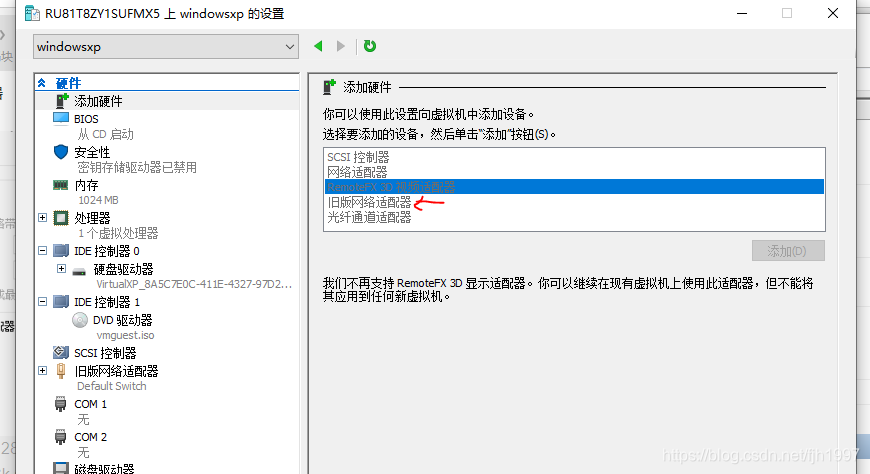Click 1 个虚拟处理器 text
Viewport: 870px width, 474px height.
[118, 233]
